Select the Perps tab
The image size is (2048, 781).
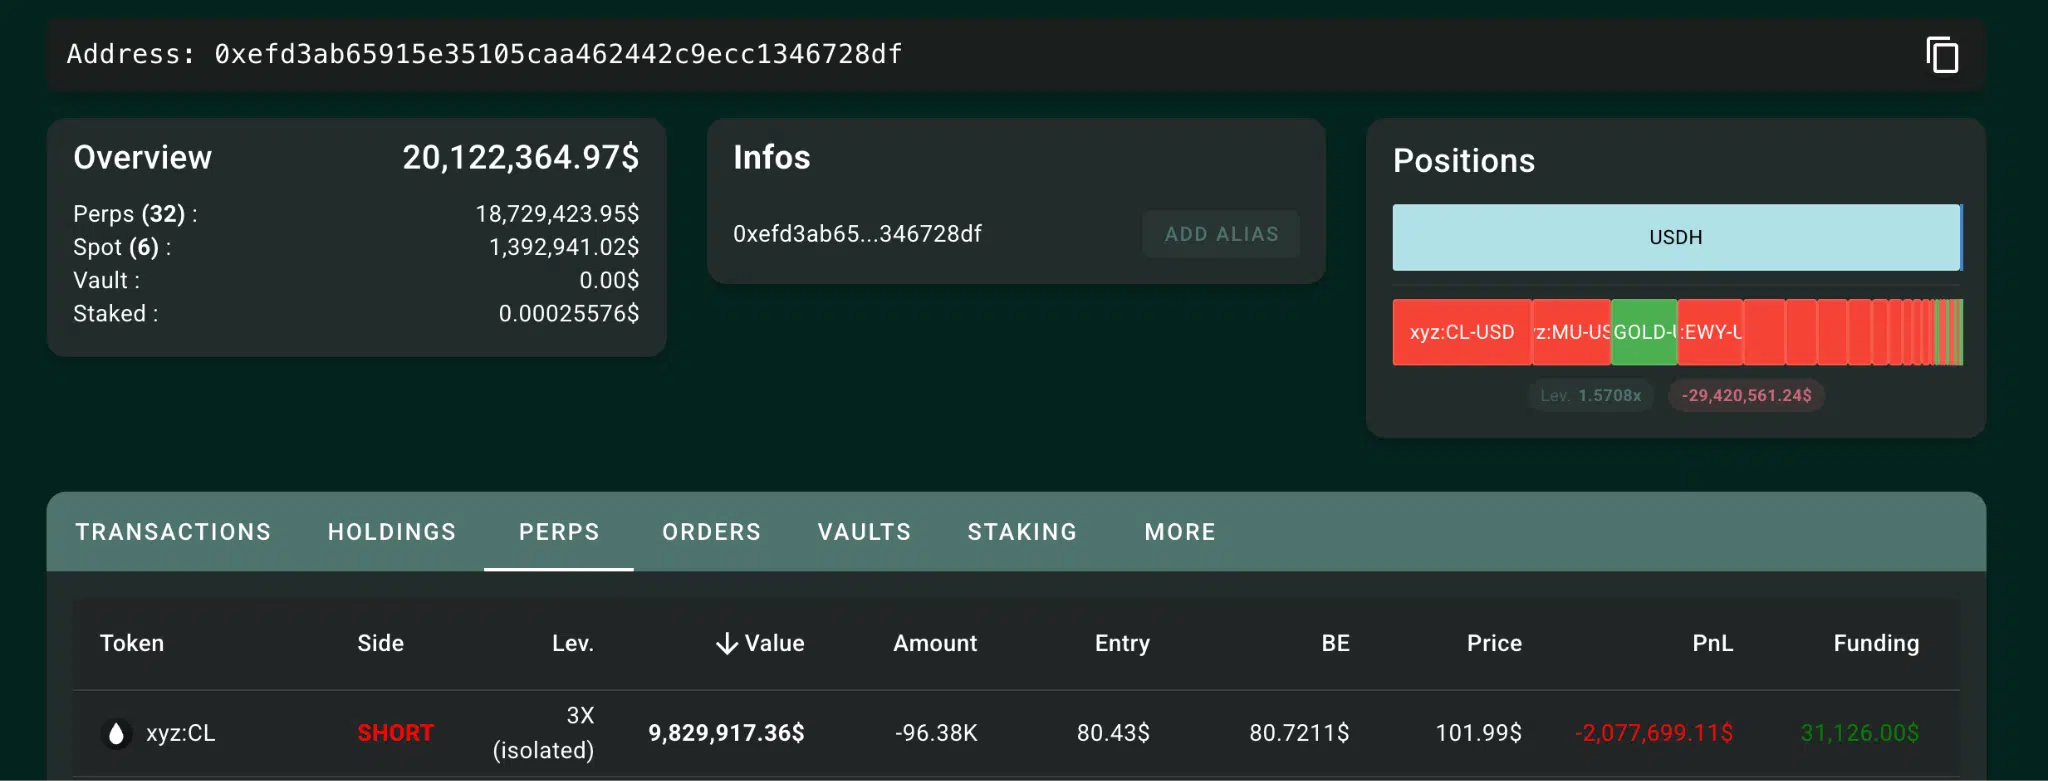point(559,532)
